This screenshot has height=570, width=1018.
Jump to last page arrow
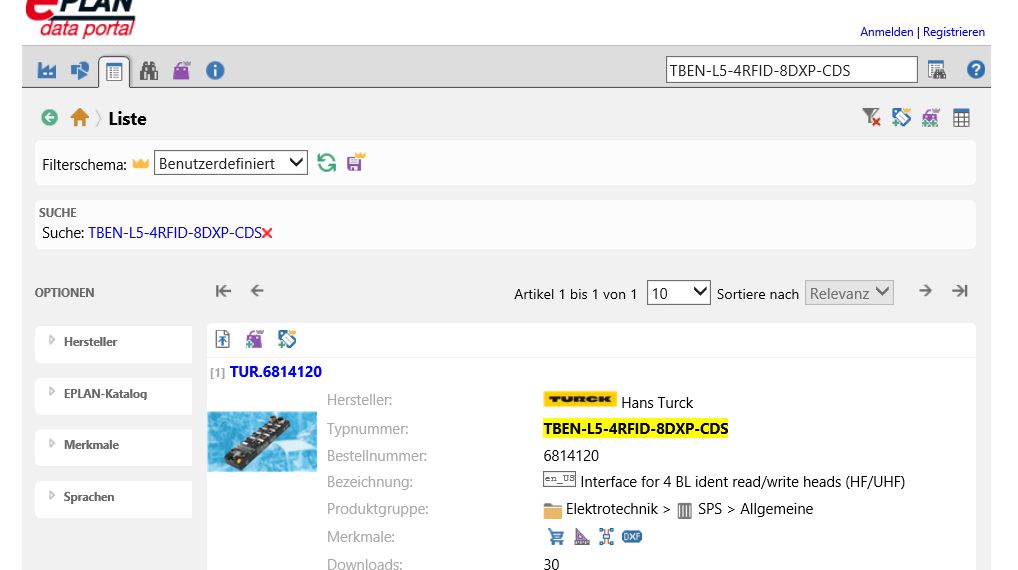click(x=960, y=291)
